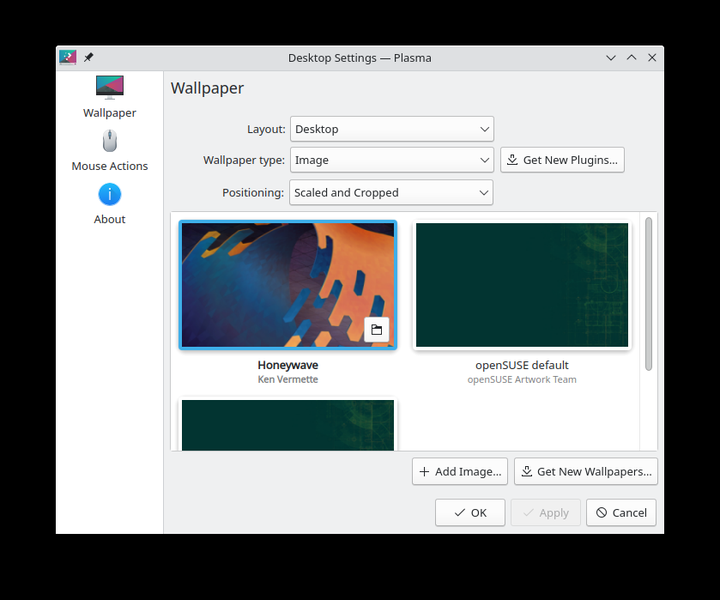The image size is (720, 600).
Task: Click the wallpaper list vertical scrollbar
Action: point(648,294)
